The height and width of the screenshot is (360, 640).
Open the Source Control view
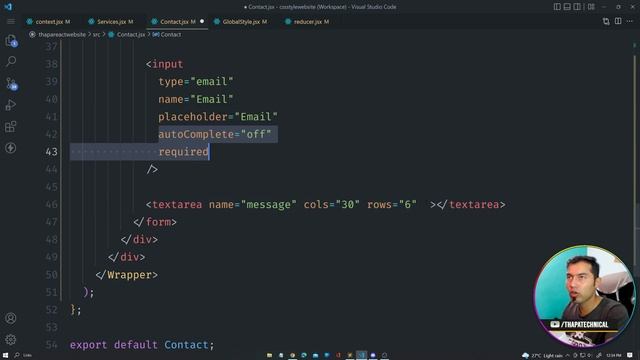pos(11,83)
